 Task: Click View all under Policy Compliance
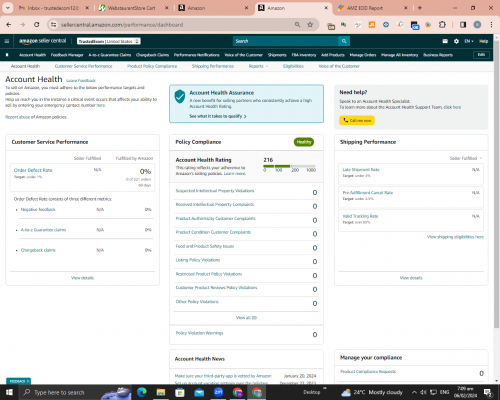pyautogui.click(x=246, y=318)
